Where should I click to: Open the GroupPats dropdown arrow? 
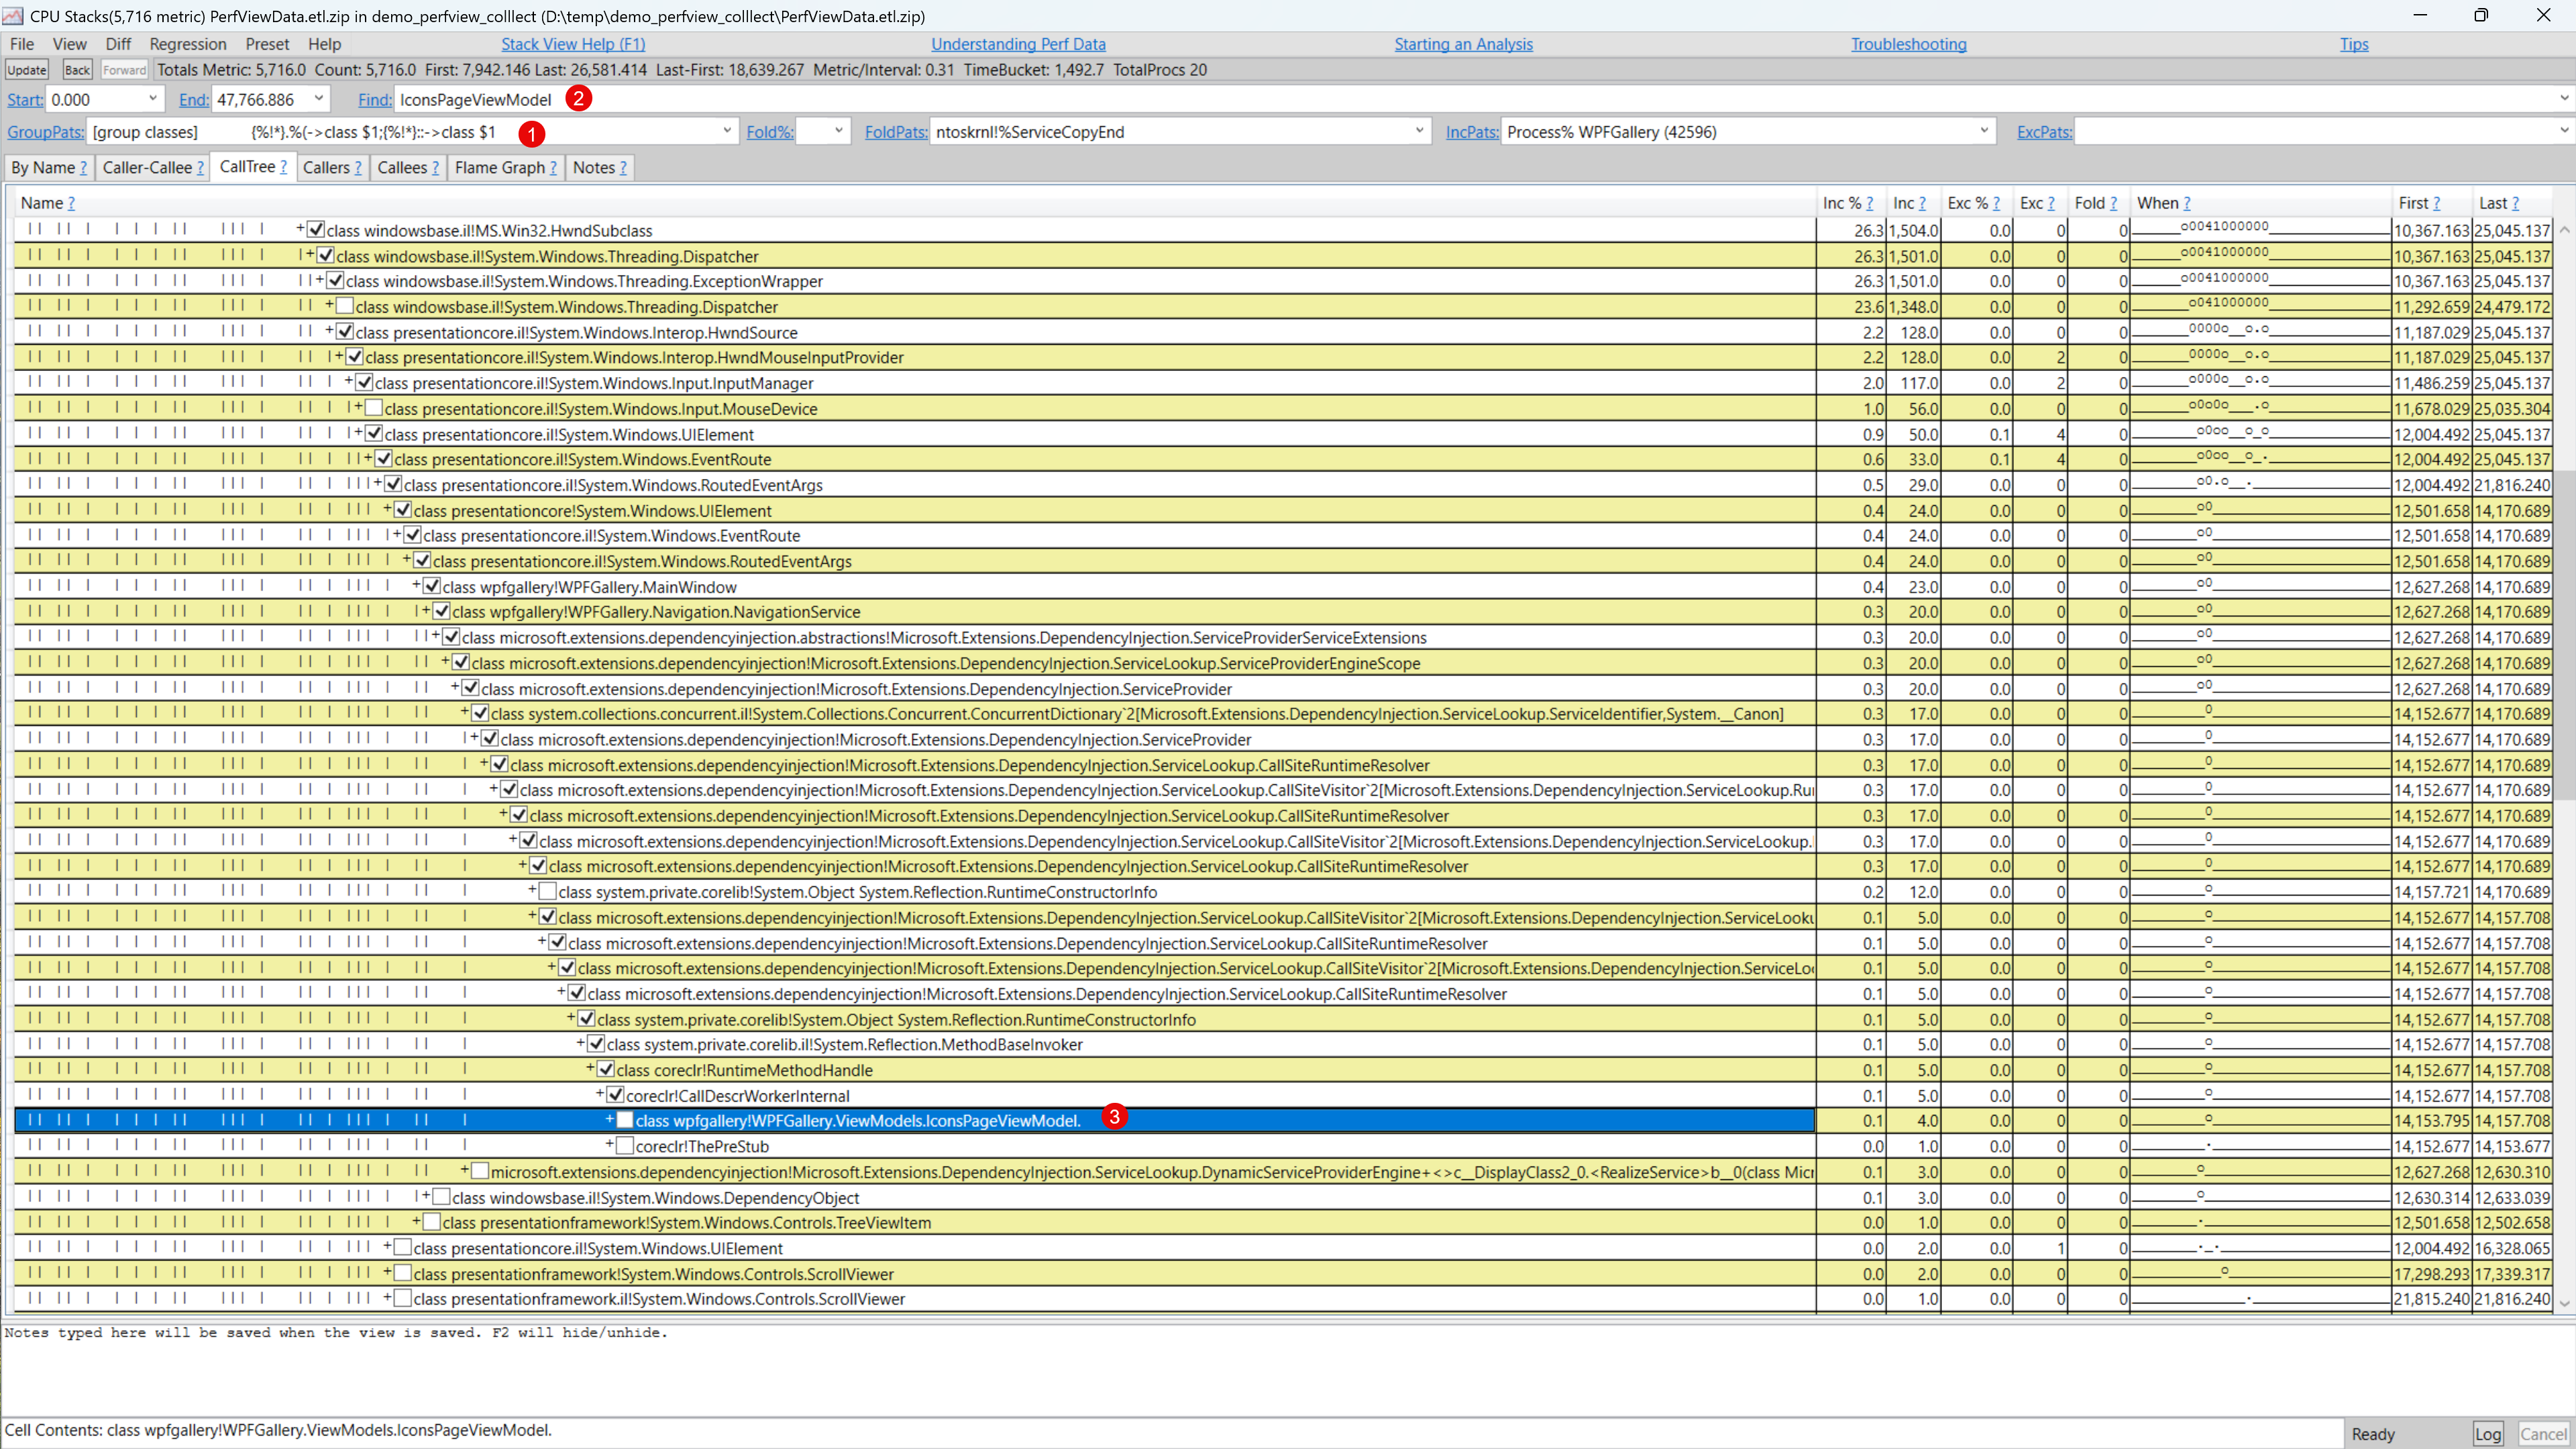click(727, 131)
